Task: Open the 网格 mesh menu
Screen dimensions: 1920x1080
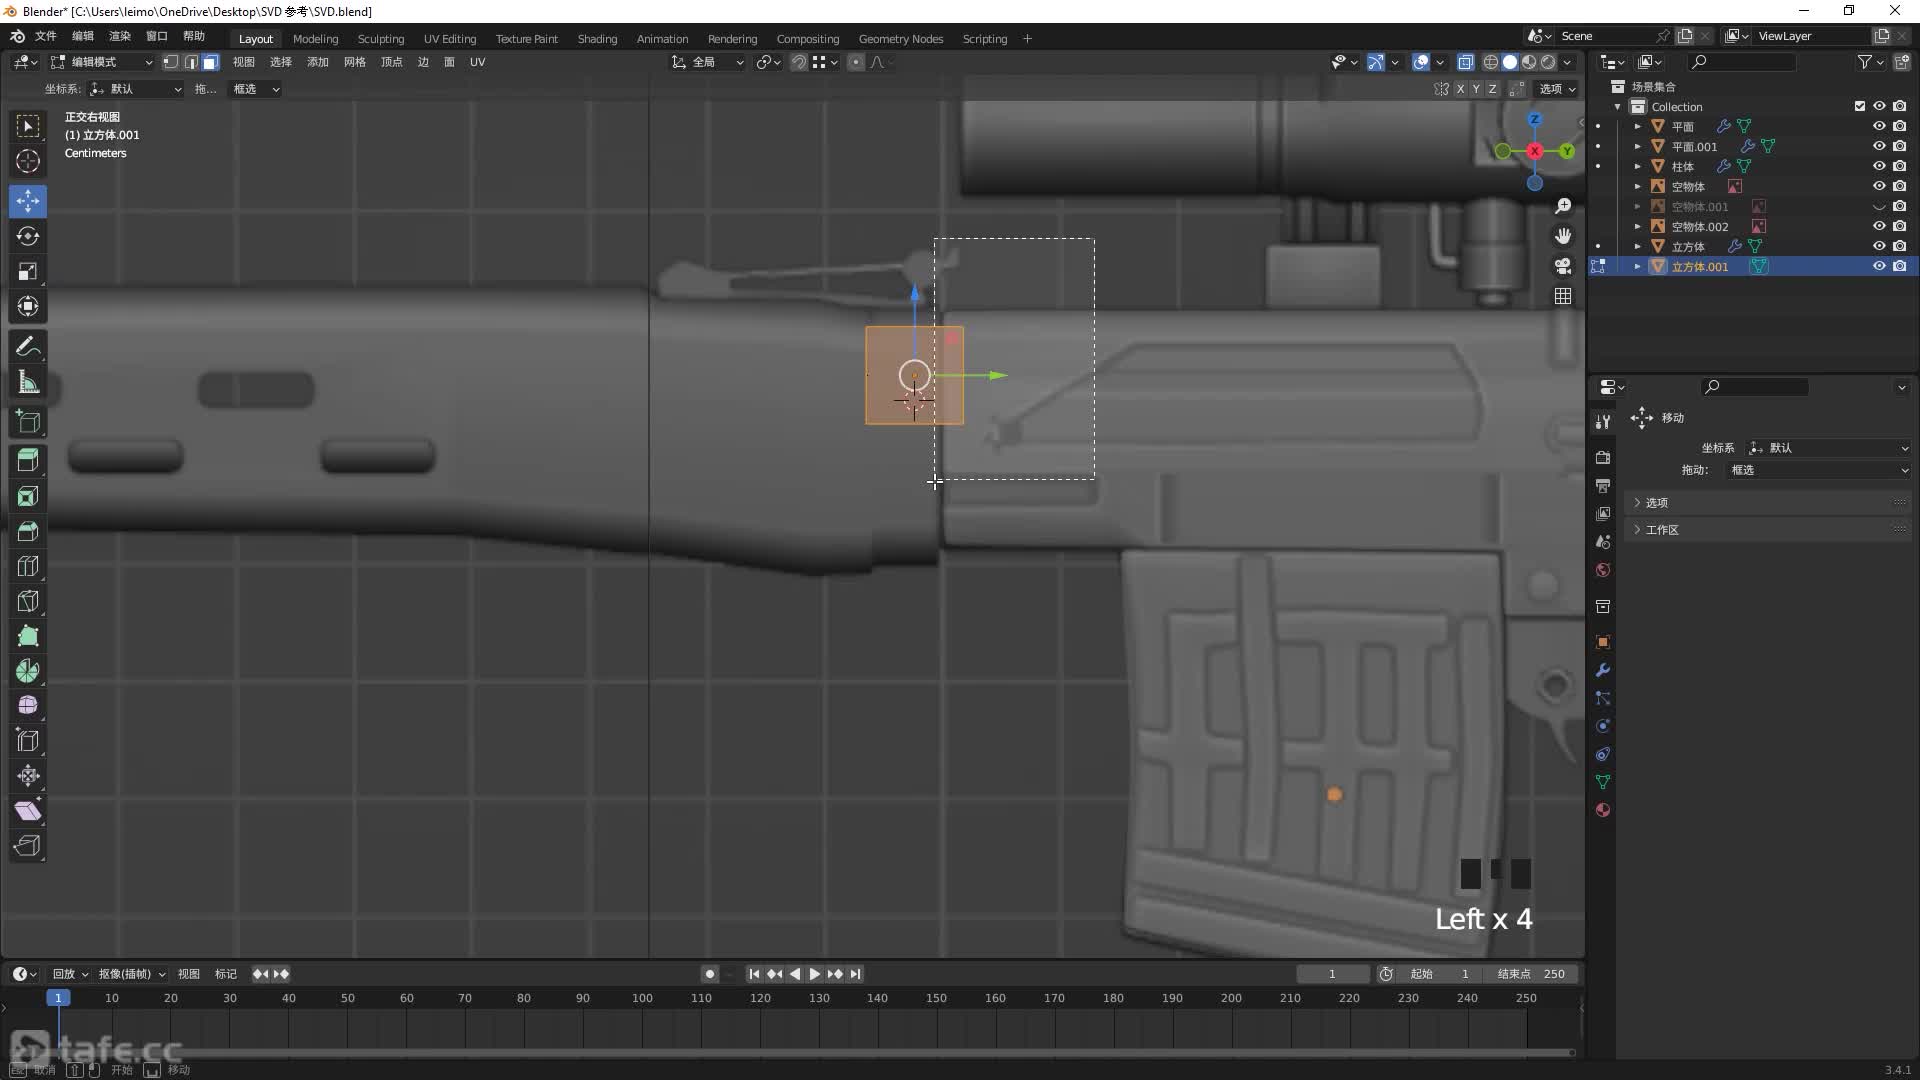Action: coord(355,62)
